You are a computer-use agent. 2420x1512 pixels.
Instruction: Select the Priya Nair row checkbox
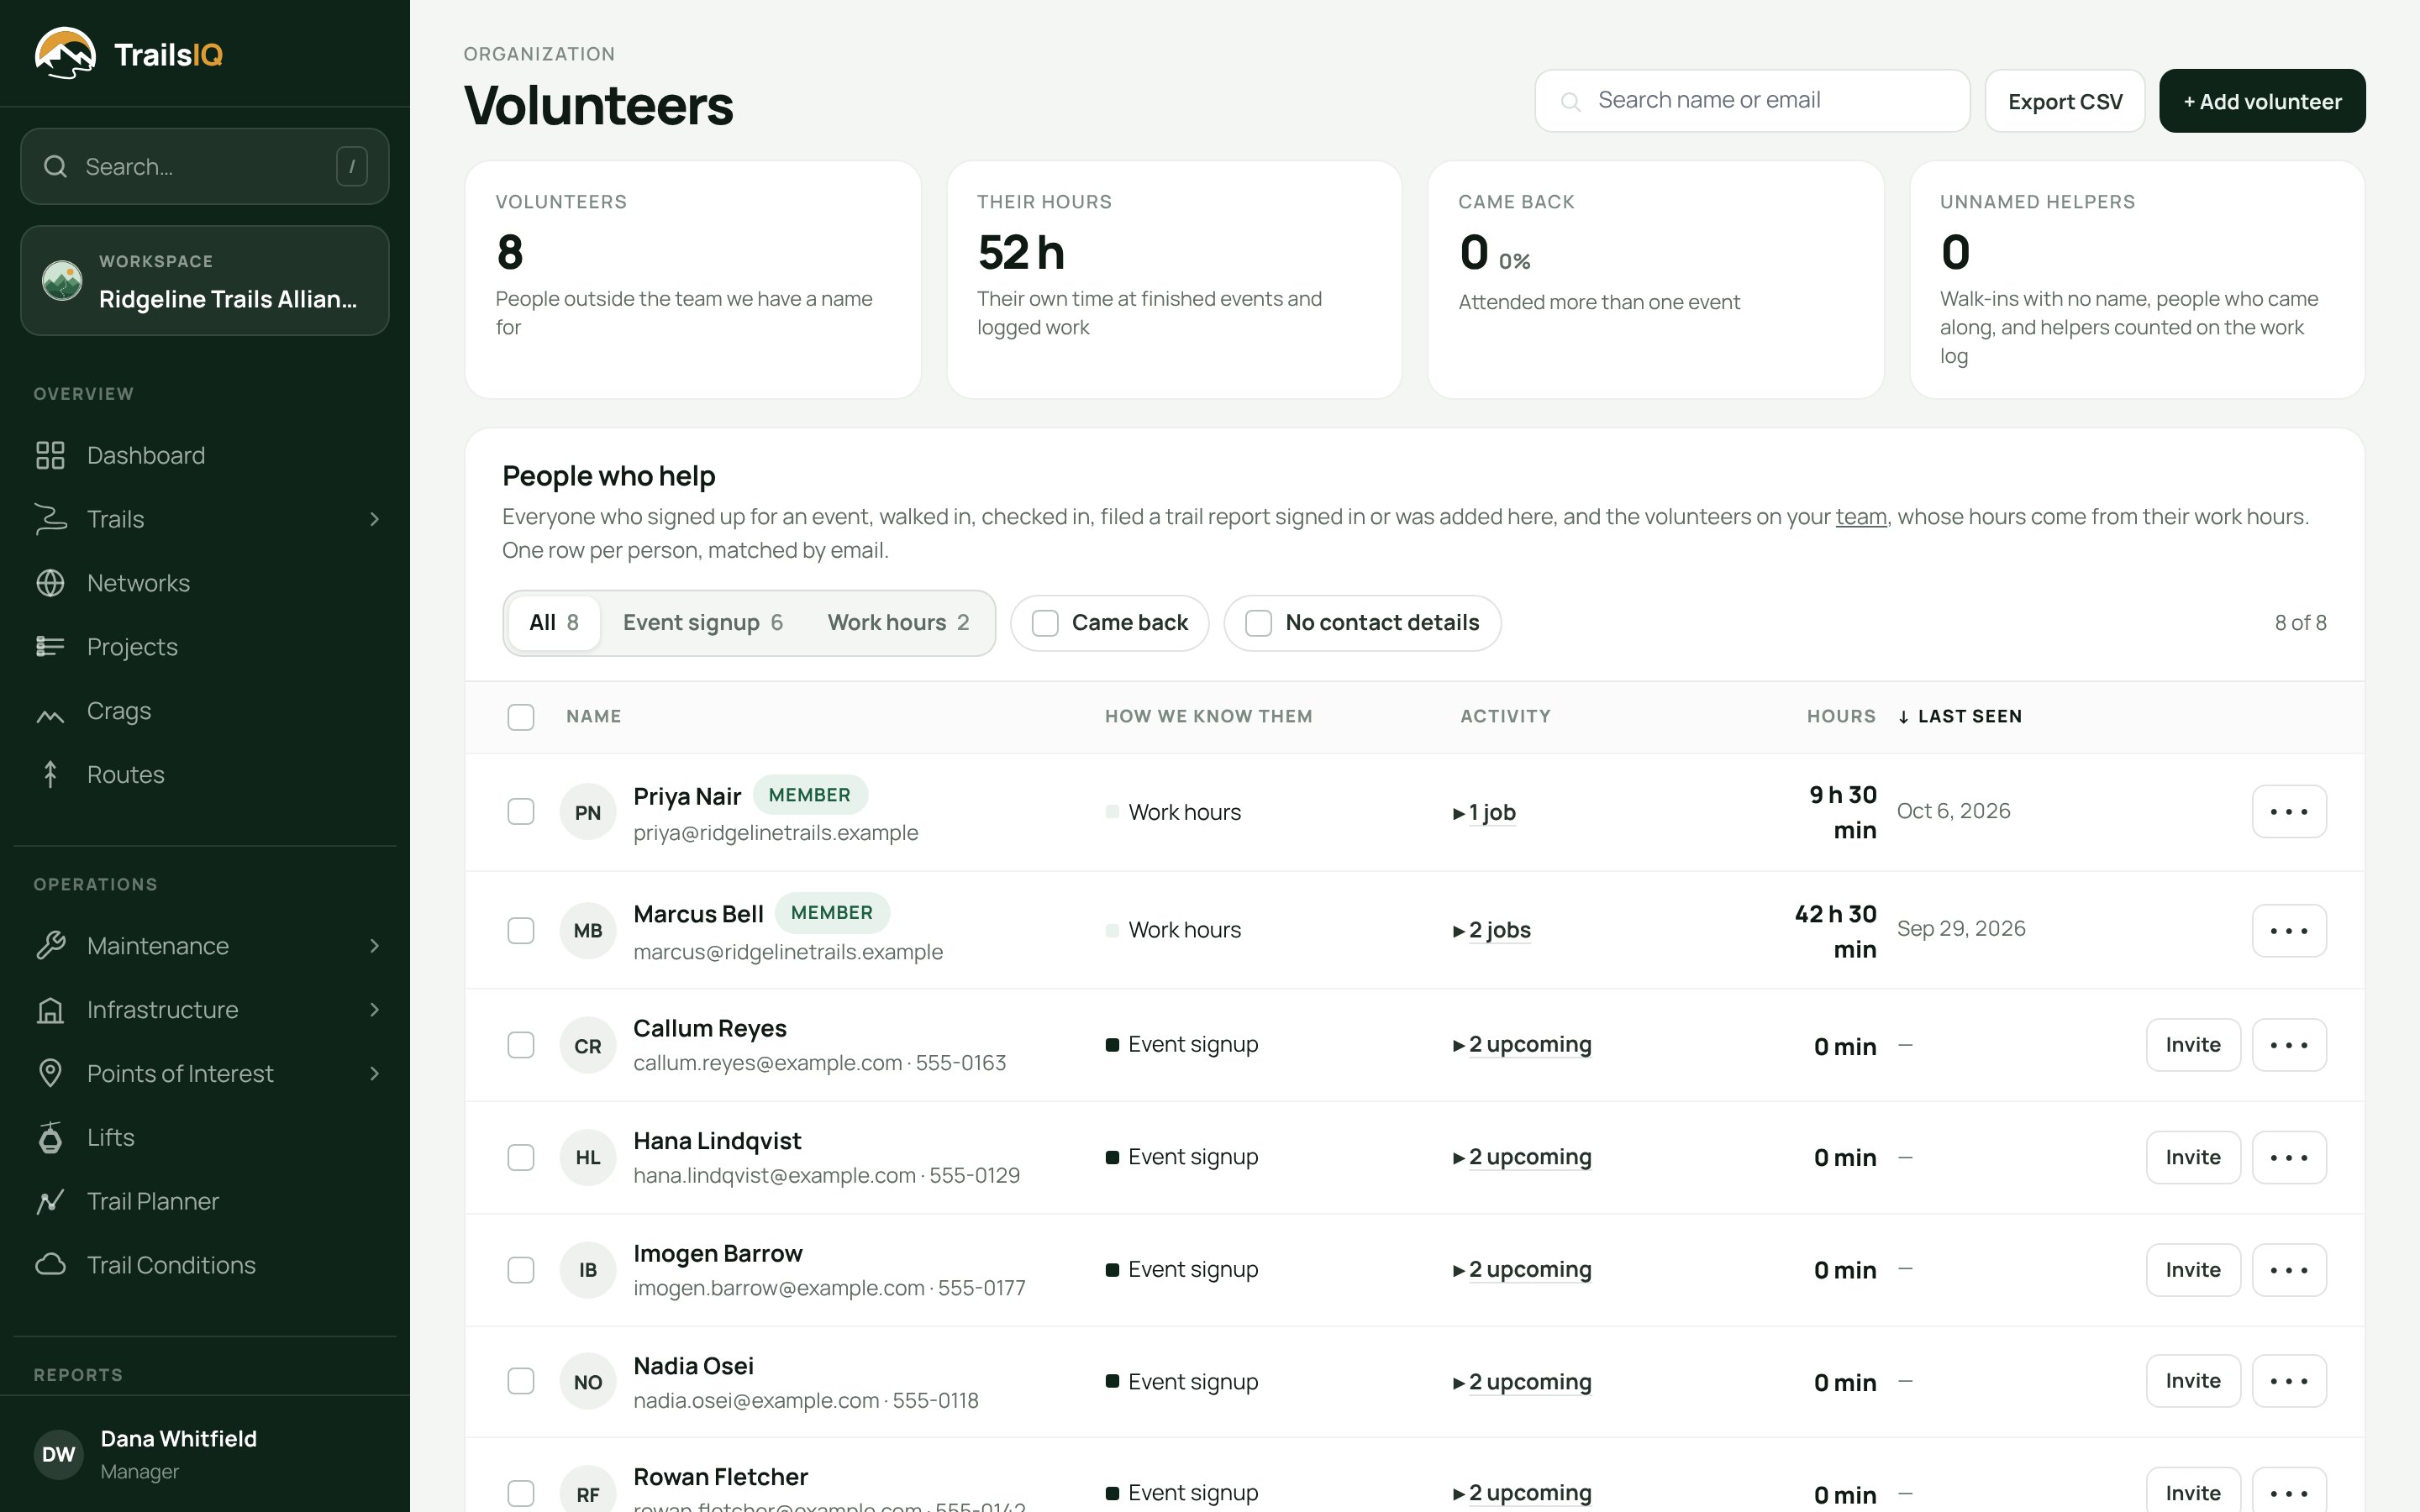[x=521, y=812]
